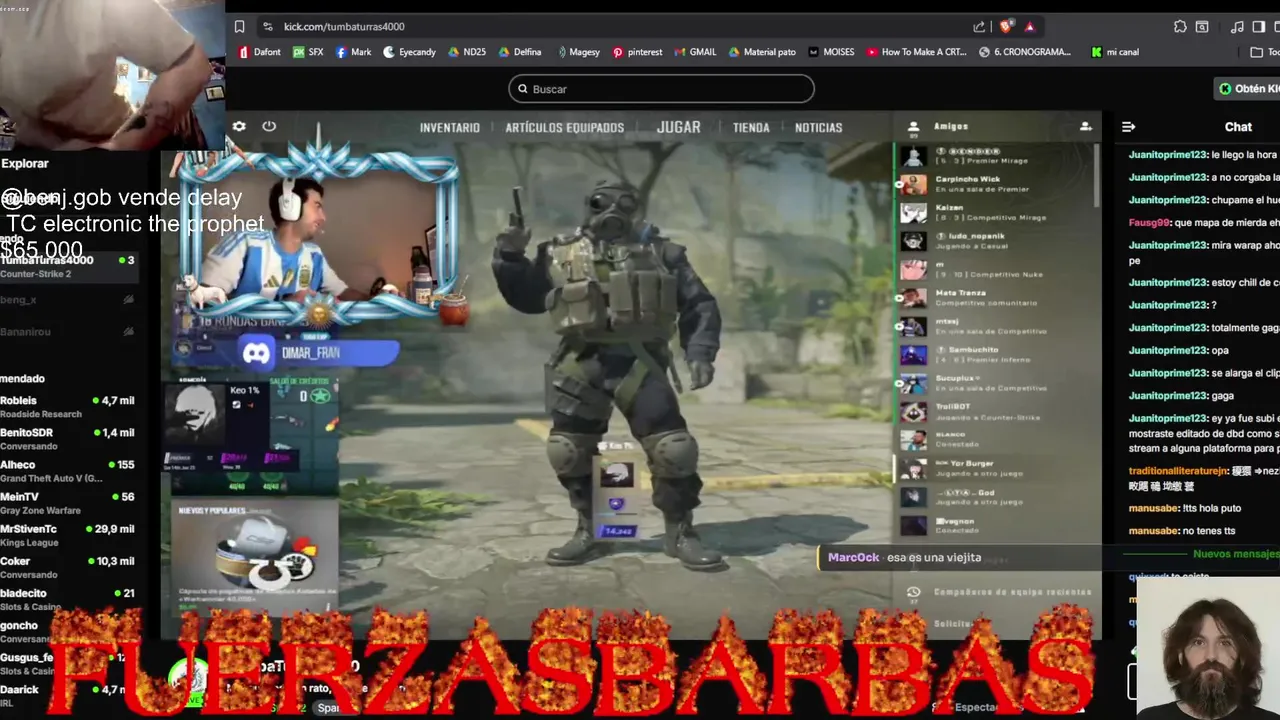Click traditionalliteraturejn username in chat
Screen dimensions: 1280x720
[x=1178, y=470]
